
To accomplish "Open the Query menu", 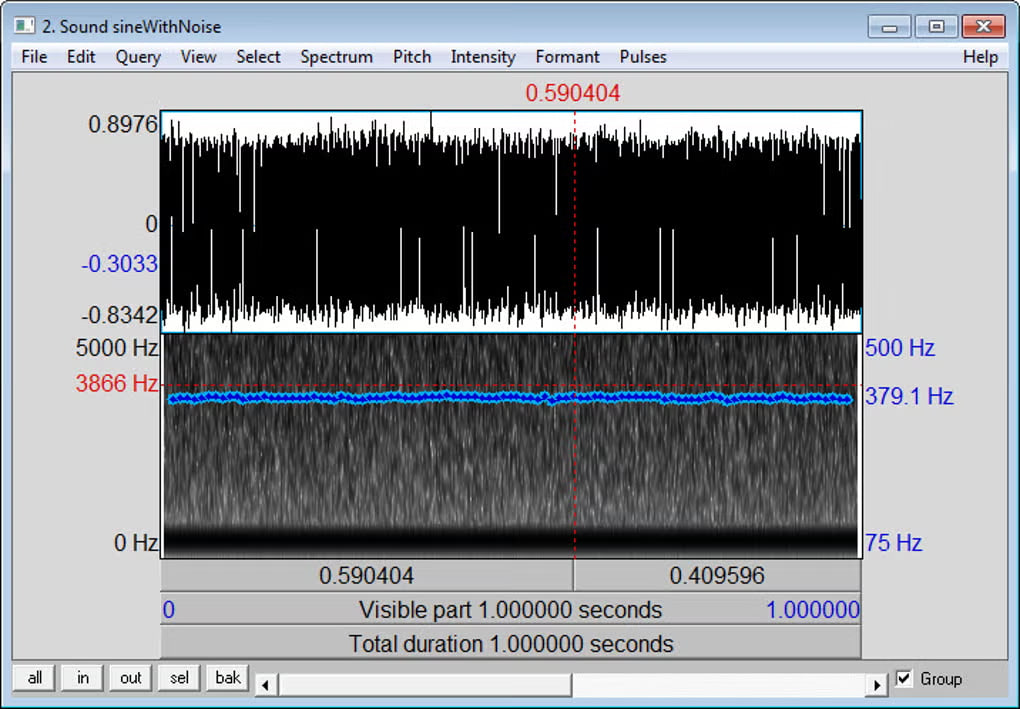I will click(138, 57).
